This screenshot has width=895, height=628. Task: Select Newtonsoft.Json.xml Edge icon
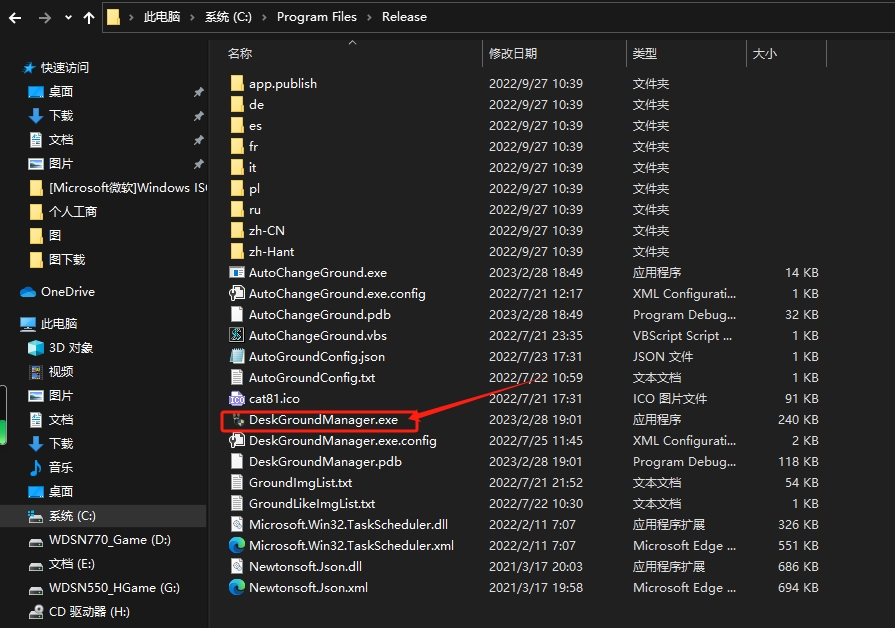[x=237, y=587]
